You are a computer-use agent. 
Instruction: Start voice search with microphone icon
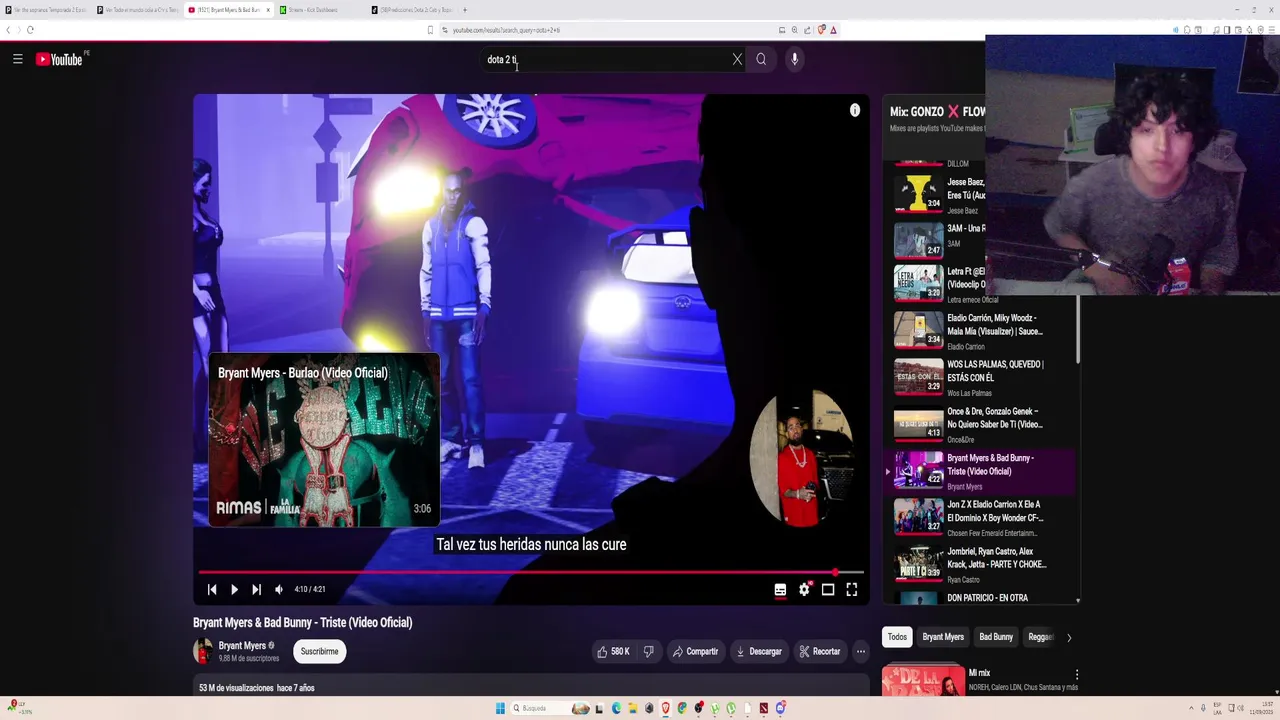pos(794,59)
